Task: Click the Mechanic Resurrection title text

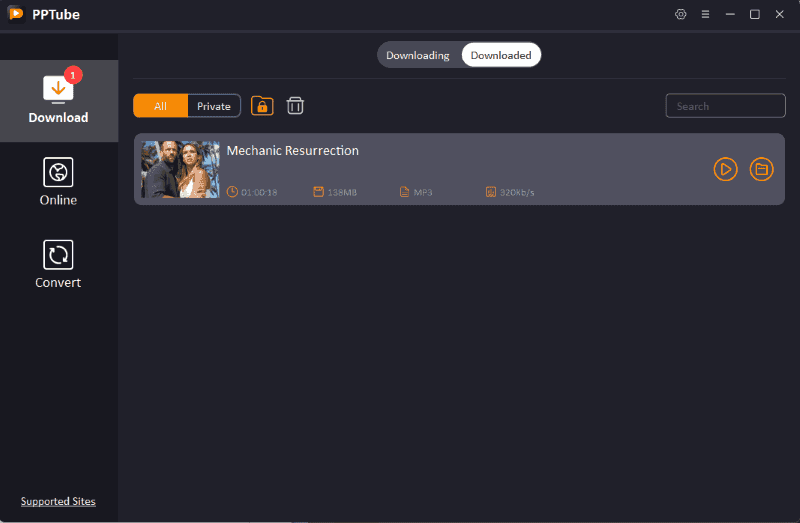Action: point(292,151)
